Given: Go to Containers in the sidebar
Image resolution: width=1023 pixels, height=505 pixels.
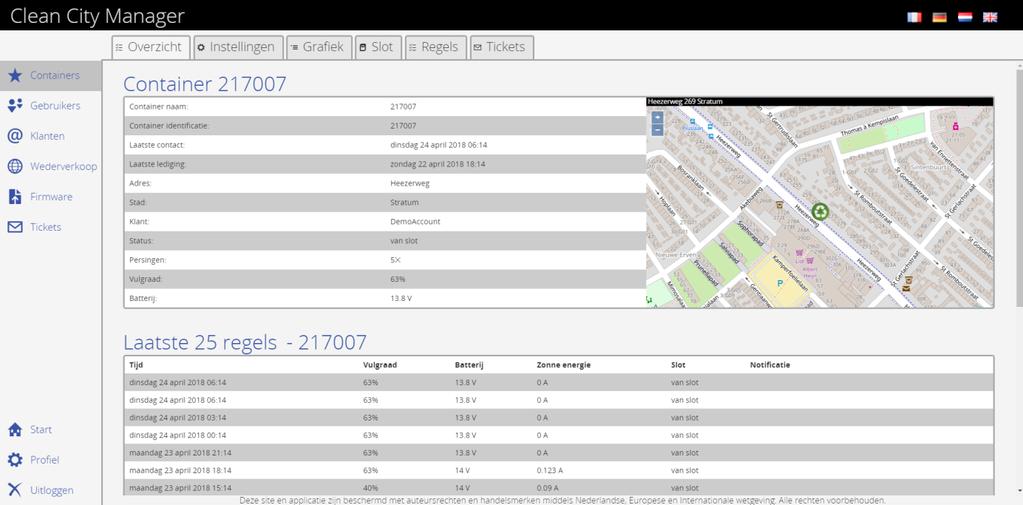Looking at the screenshot, I should pyautogui.click(x=55, y=76).
